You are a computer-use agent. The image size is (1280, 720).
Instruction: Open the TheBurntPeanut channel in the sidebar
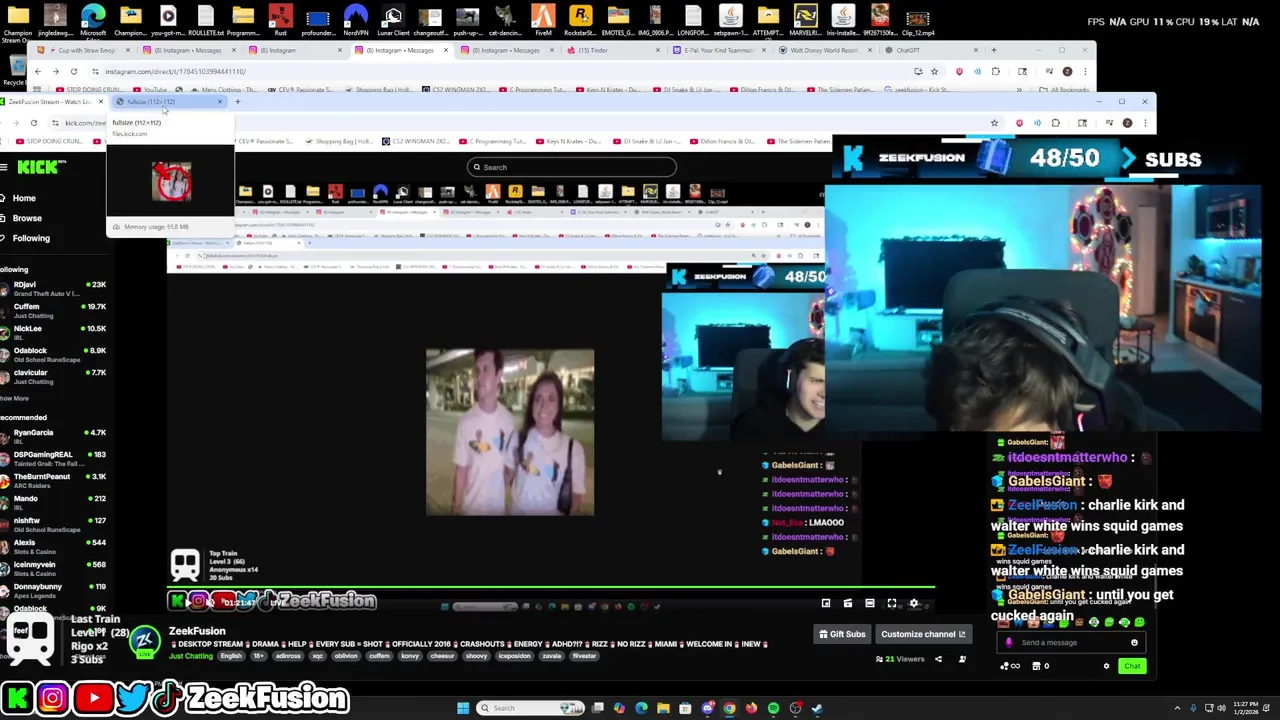[x=53, y=480]
